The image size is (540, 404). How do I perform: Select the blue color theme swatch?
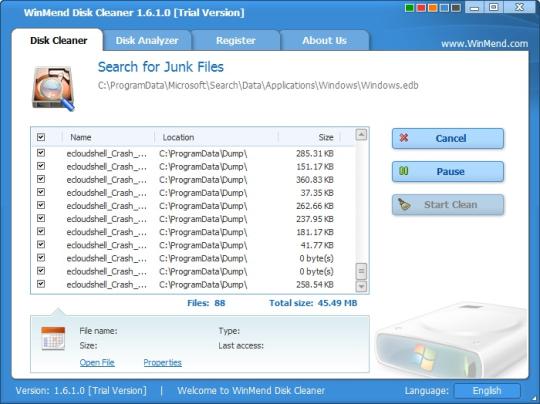[x=444, y=8]
